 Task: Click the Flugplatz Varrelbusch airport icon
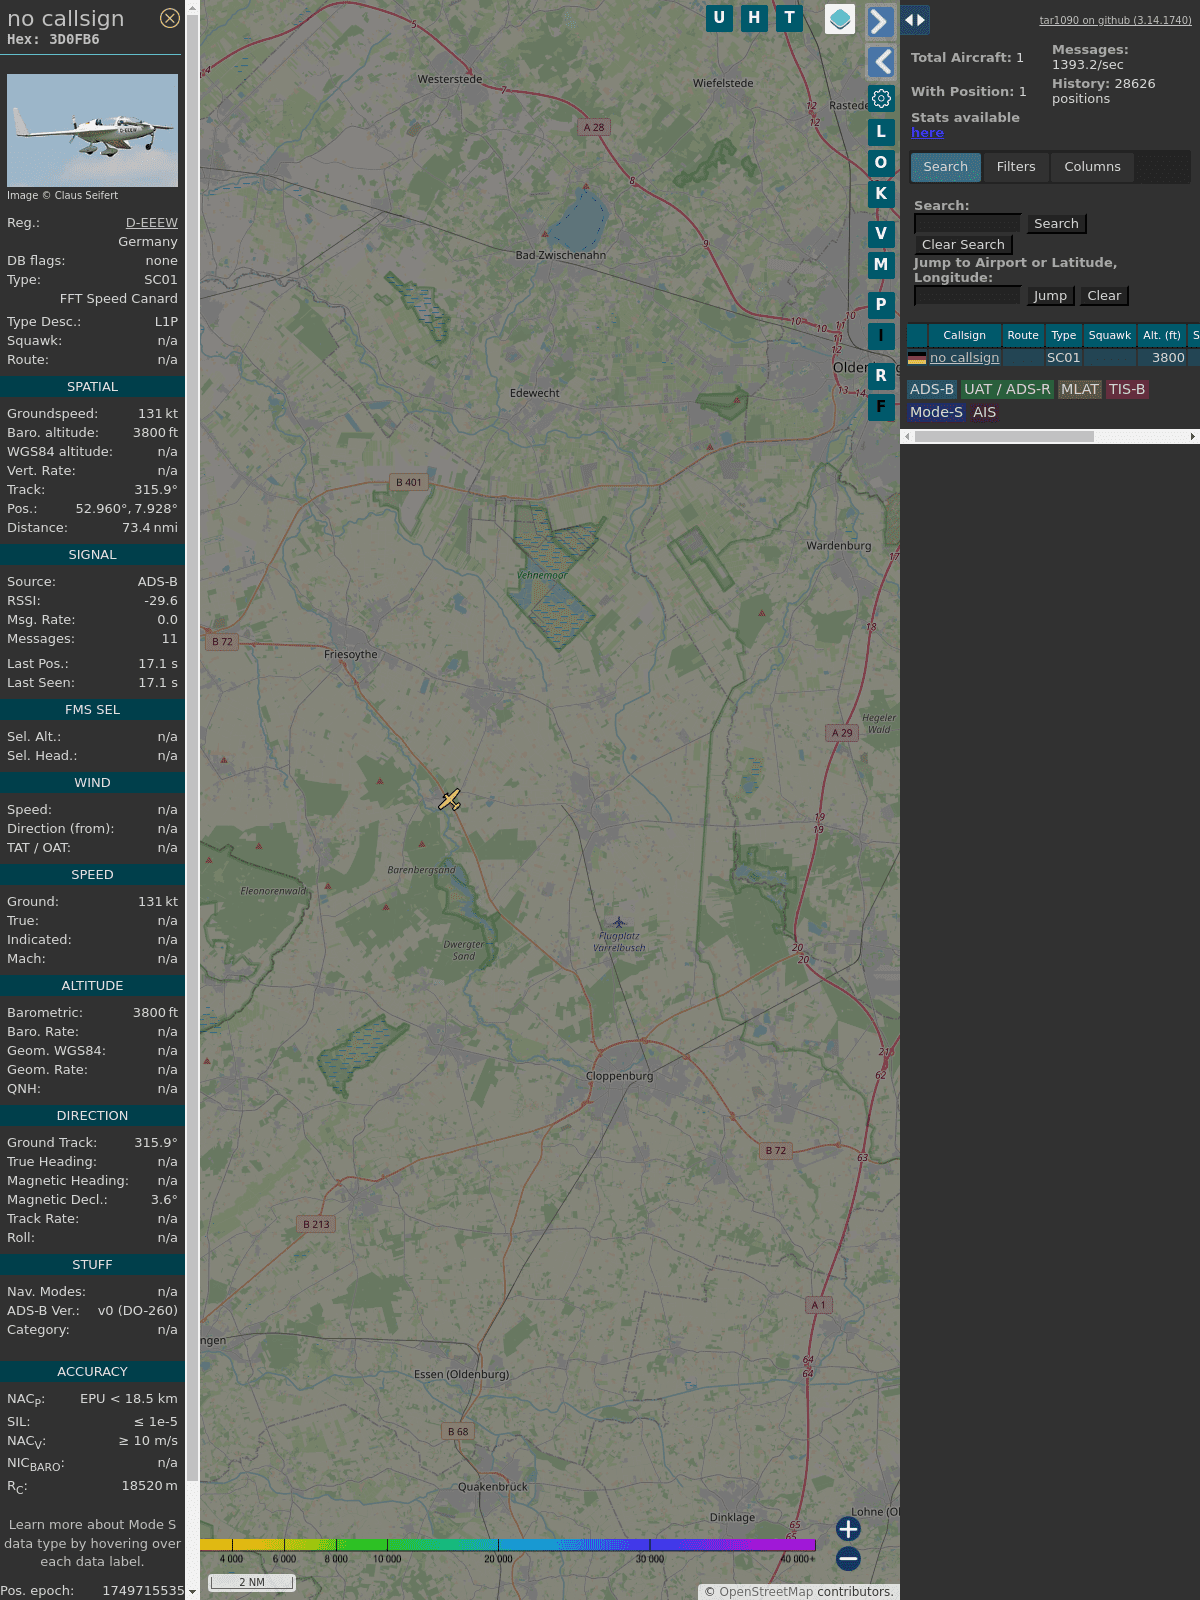619,923
